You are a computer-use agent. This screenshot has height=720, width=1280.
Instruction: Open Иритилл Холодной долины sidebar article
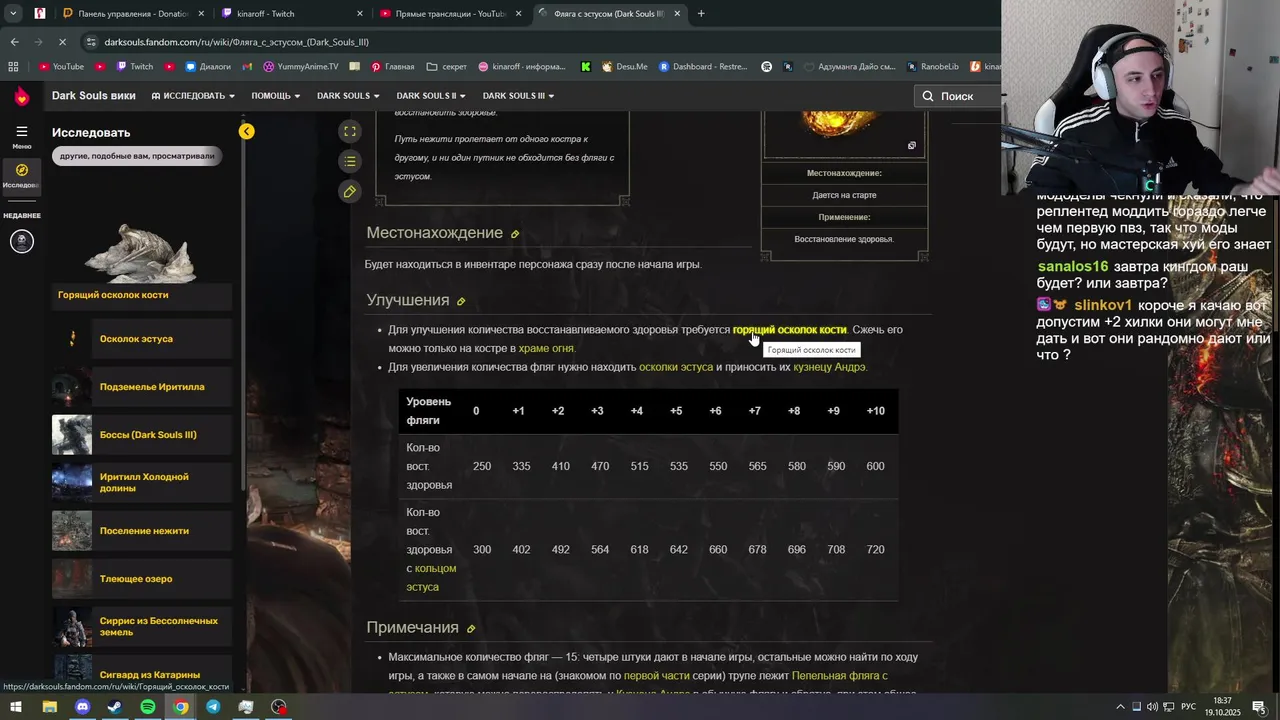[142, 483]
